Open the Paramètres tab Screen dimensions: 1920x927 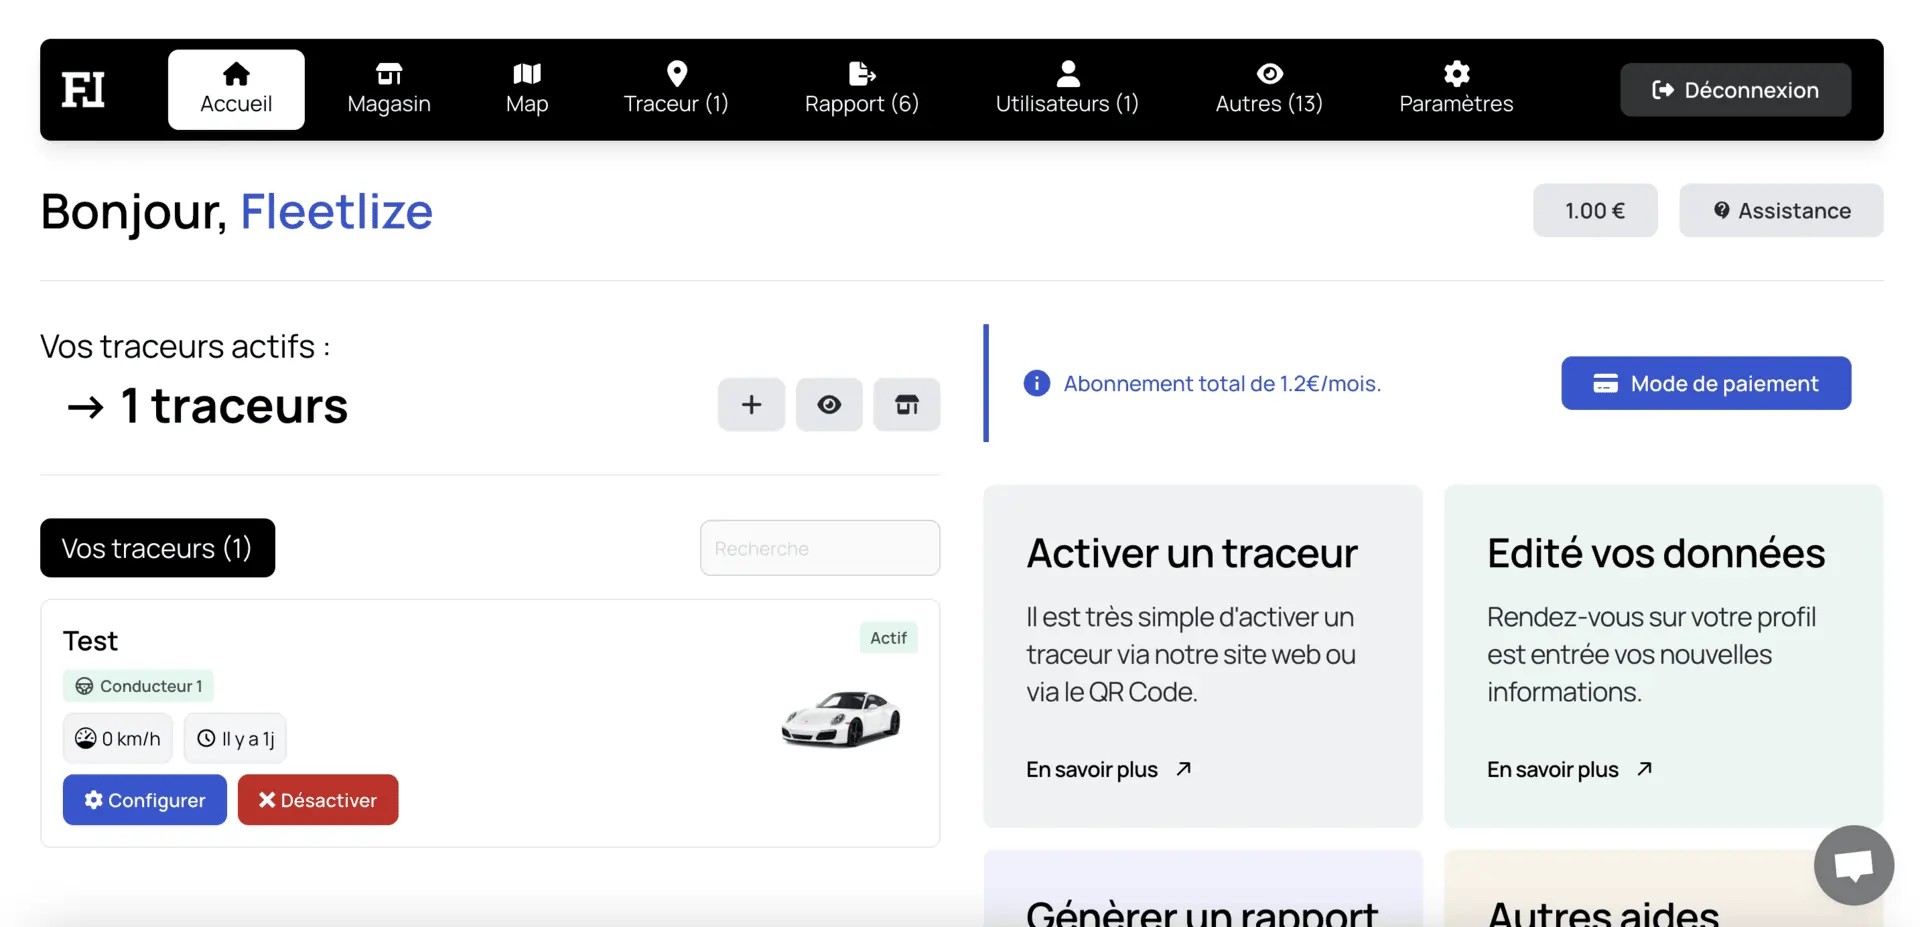click(1456, 89)
